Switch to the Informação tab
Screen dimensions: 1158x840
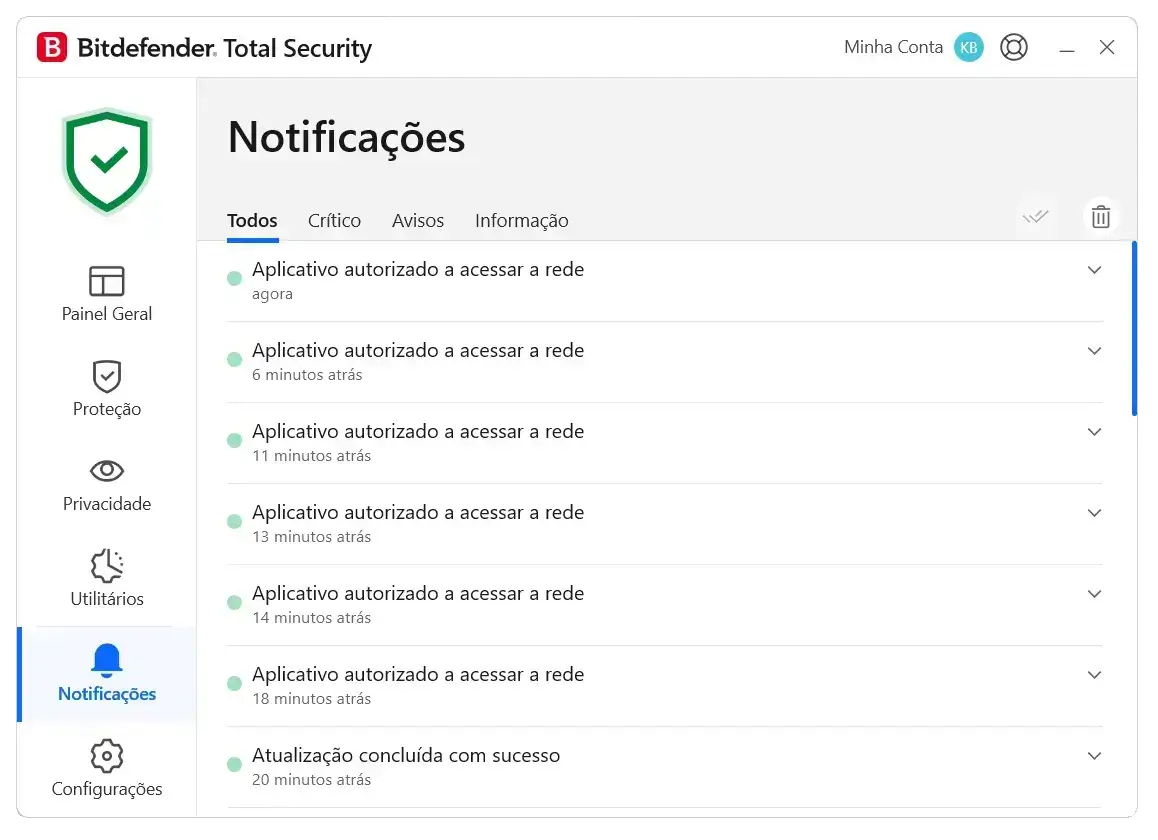(x=521, y=220)
